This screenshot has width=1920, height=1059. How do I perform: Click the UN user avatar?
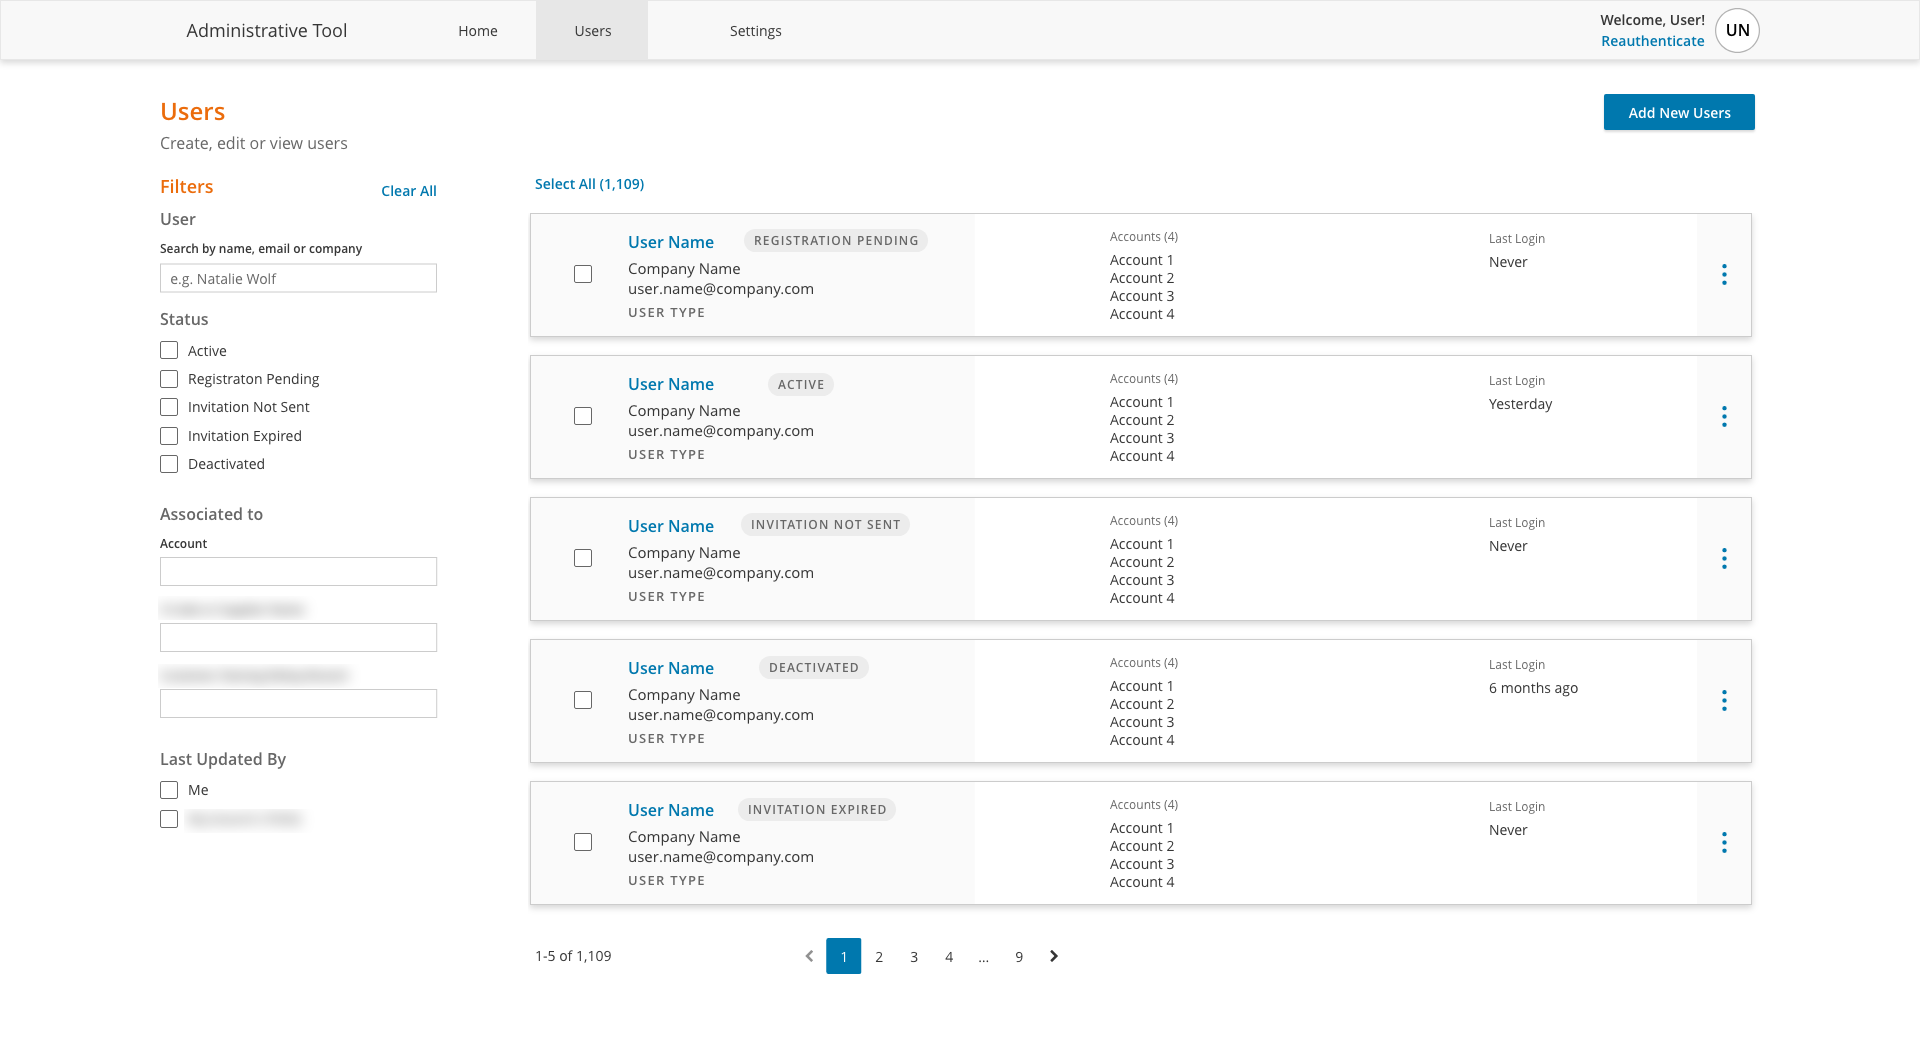(x=1737, y=30)
